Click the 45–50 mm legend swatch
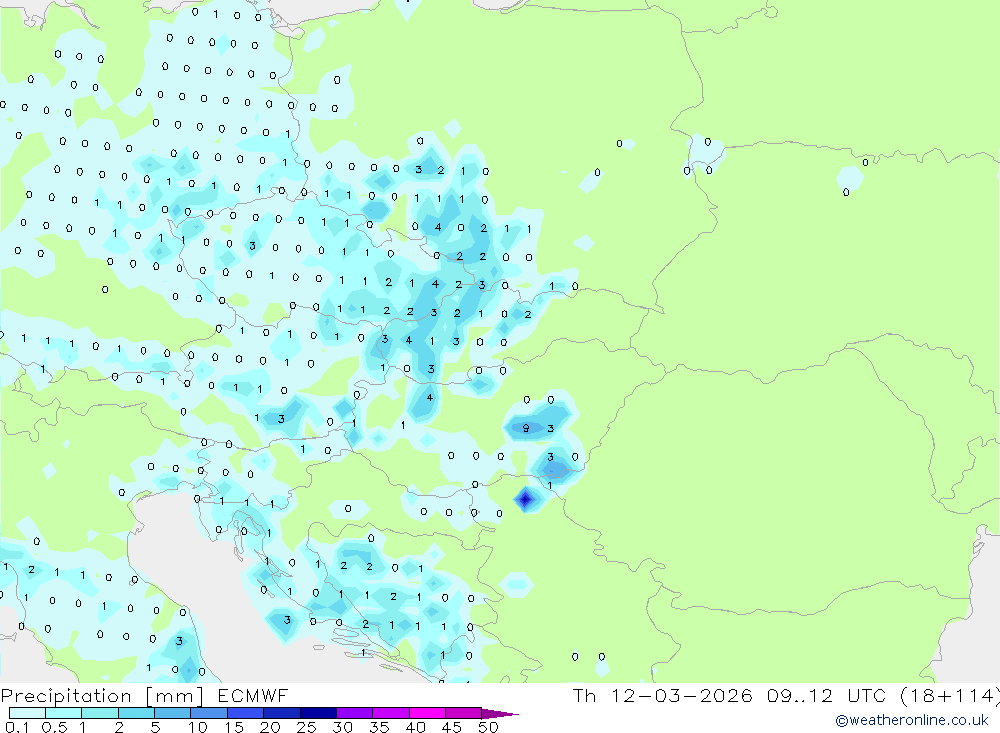 click(464, 713)
